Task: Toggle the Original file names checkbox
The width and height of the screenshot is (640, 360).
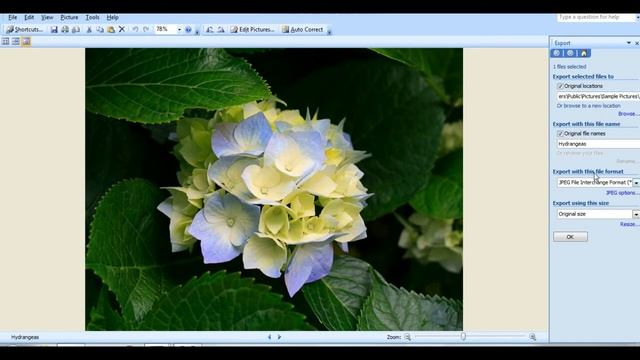Action: pos(560,133)
